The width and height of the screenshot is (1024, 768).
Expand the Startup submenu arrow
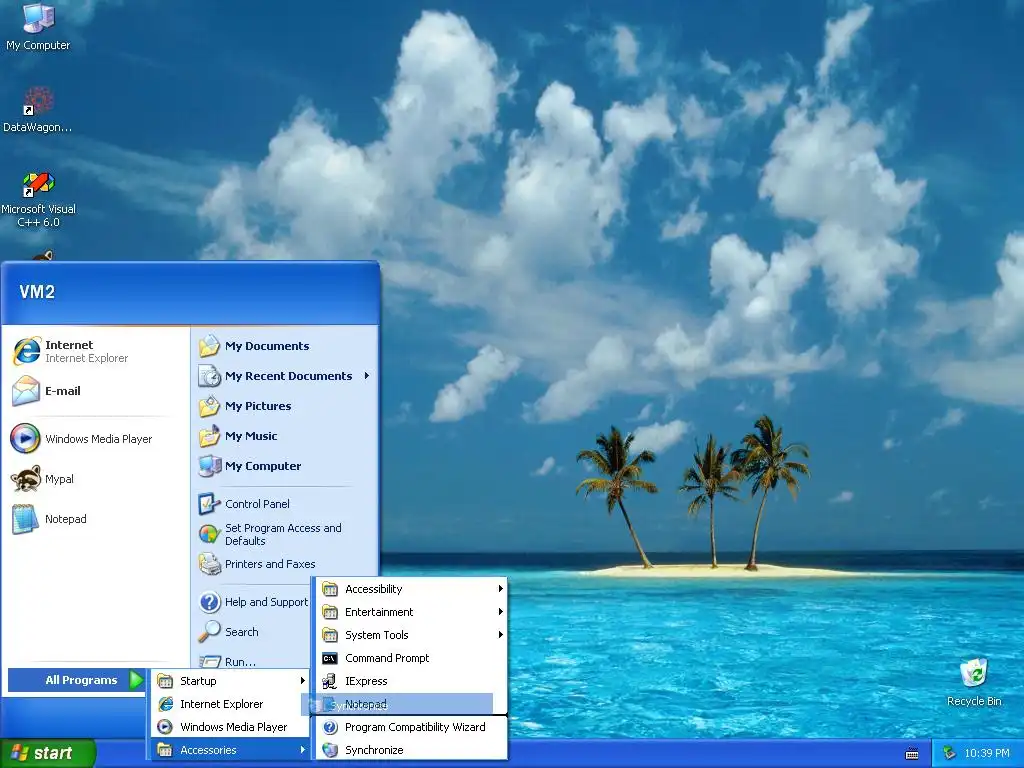click(x=302, y=681)
